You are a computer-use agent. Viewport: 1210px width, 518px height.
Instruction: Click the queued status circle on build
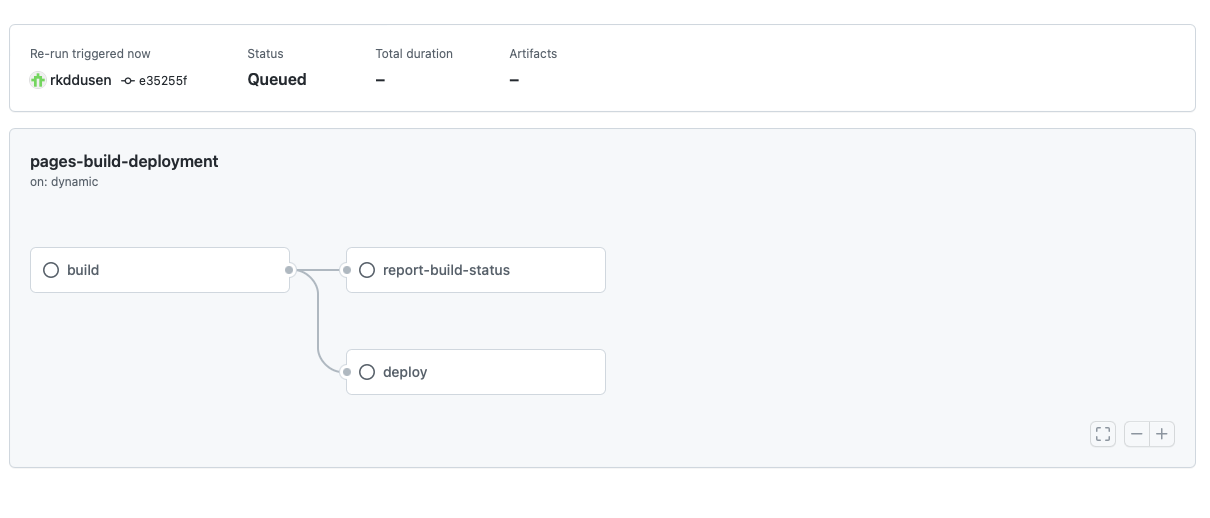click(51, 270)
